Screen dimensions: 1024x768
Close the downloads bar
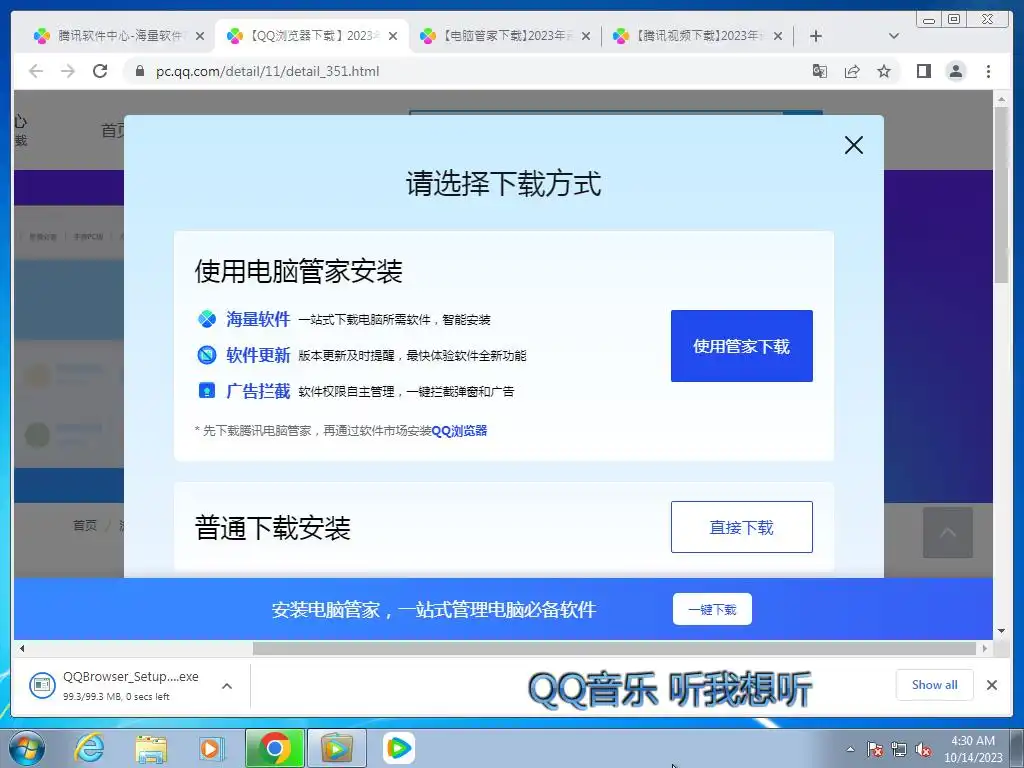pos(991,685)
